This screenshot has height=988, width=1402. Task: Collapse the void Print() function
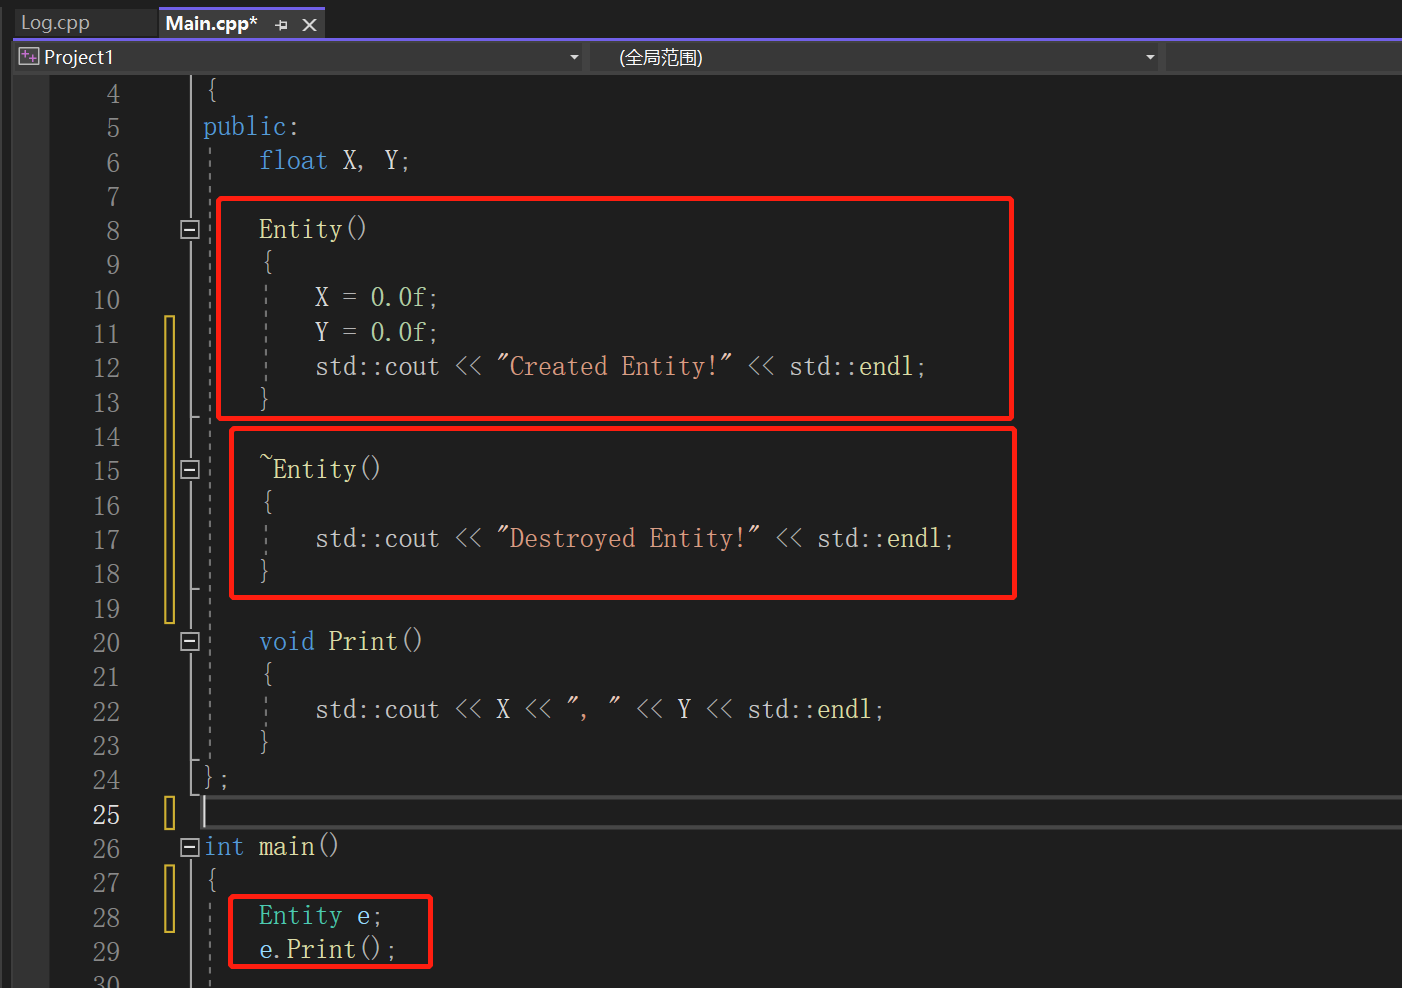[190, 642]
